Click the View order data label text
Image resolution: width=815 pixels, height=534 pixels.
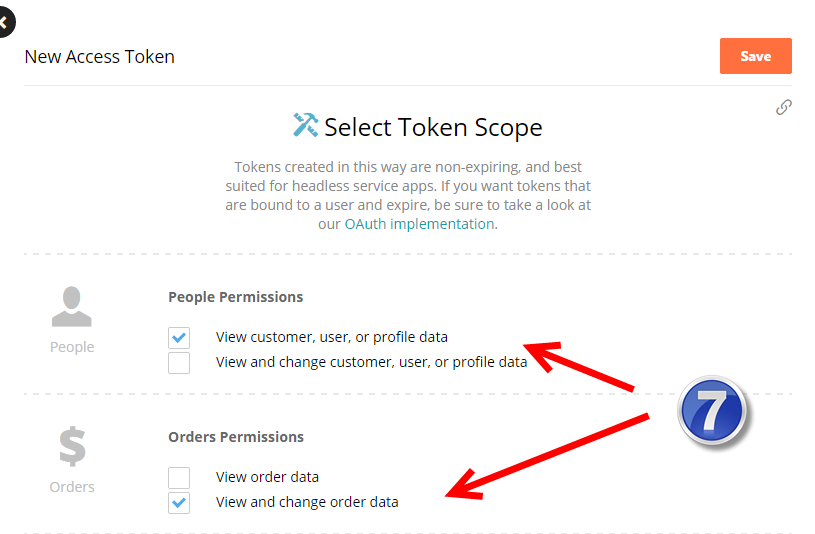[267, 477]
